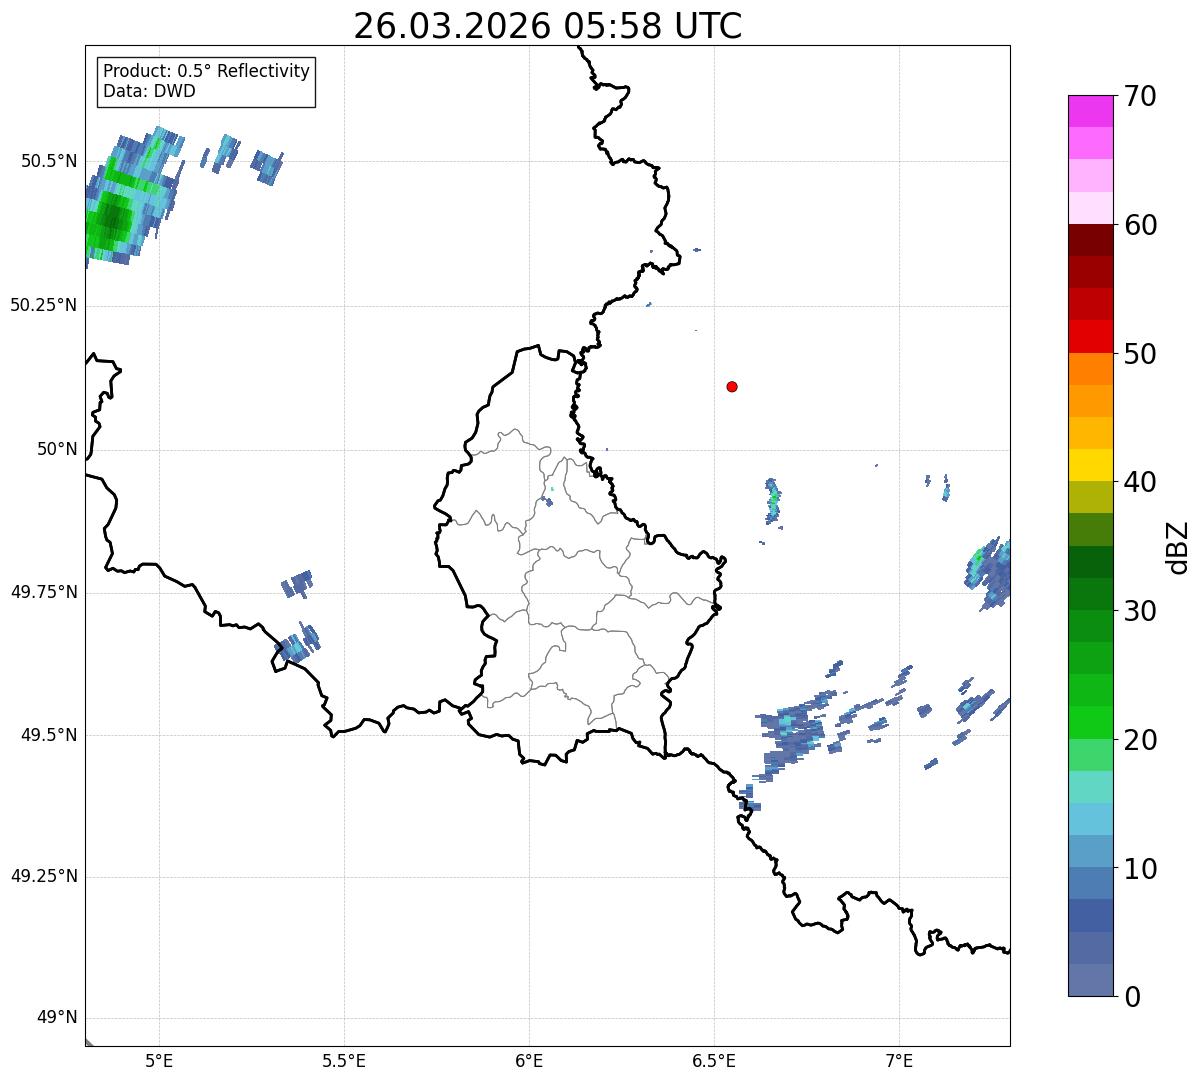
Task: Click the Data: DWD label
Action: (150, 91)
